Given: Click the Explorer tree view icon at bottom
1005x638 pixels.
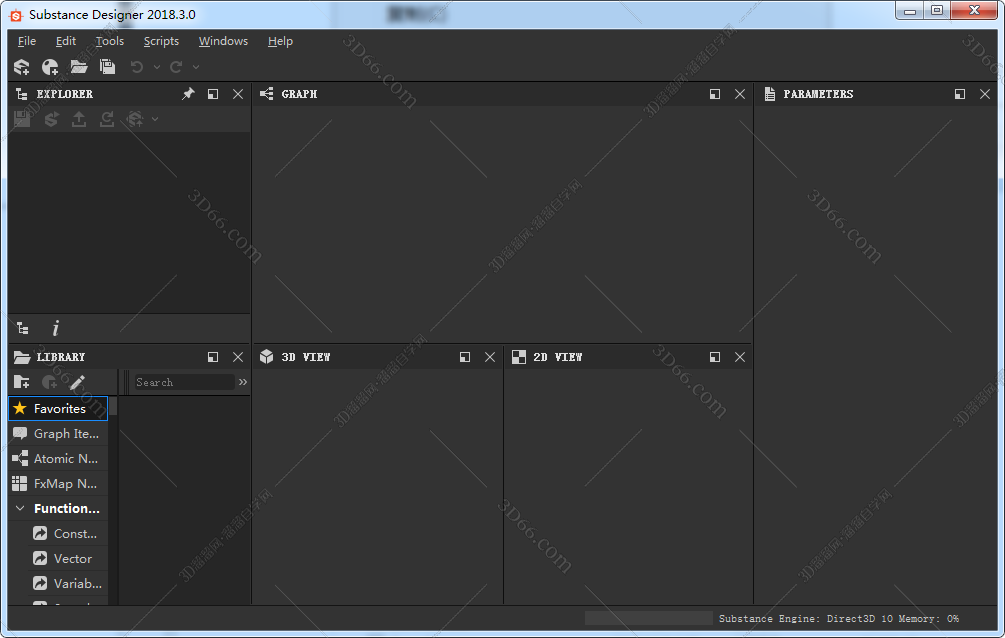Looking at the screenshot, I should pos(23,328).
